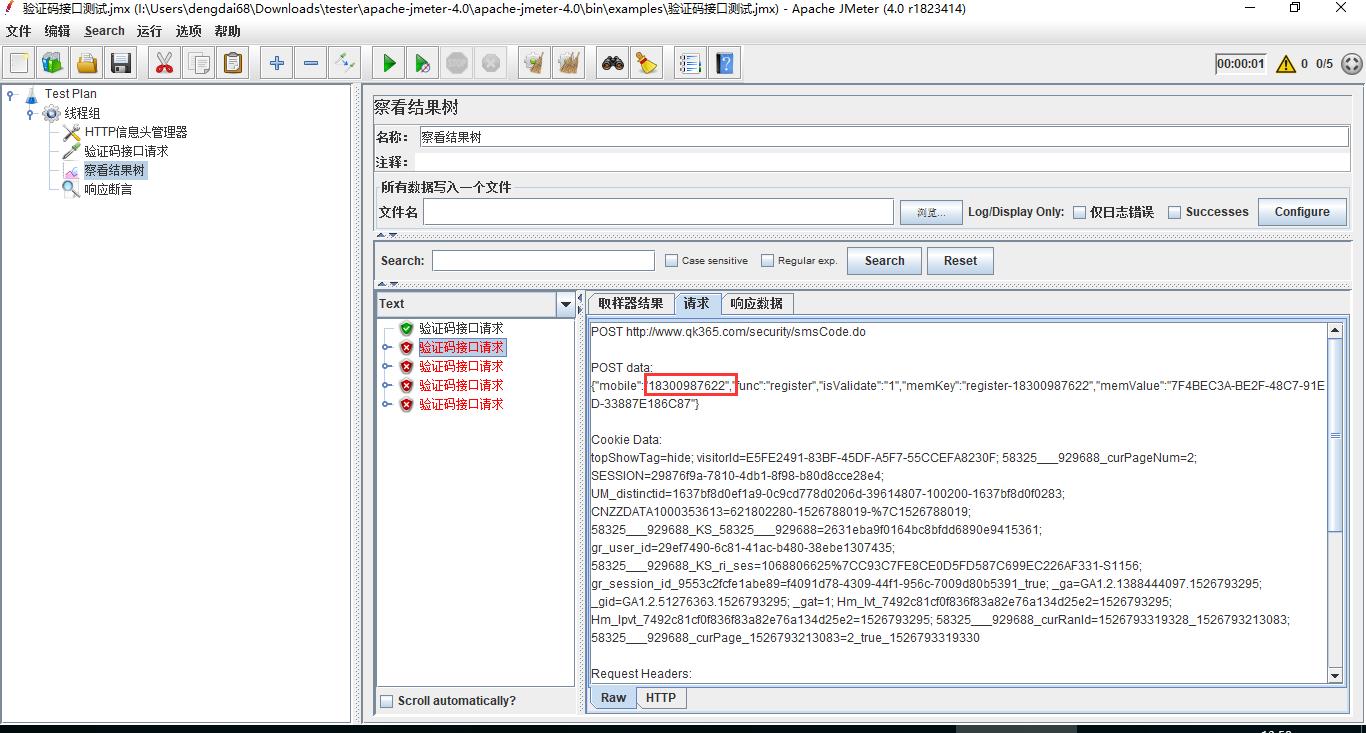Enable Regular exp. search option
This screenshot has height=733, width=1366.
click(x=768, y=261)
